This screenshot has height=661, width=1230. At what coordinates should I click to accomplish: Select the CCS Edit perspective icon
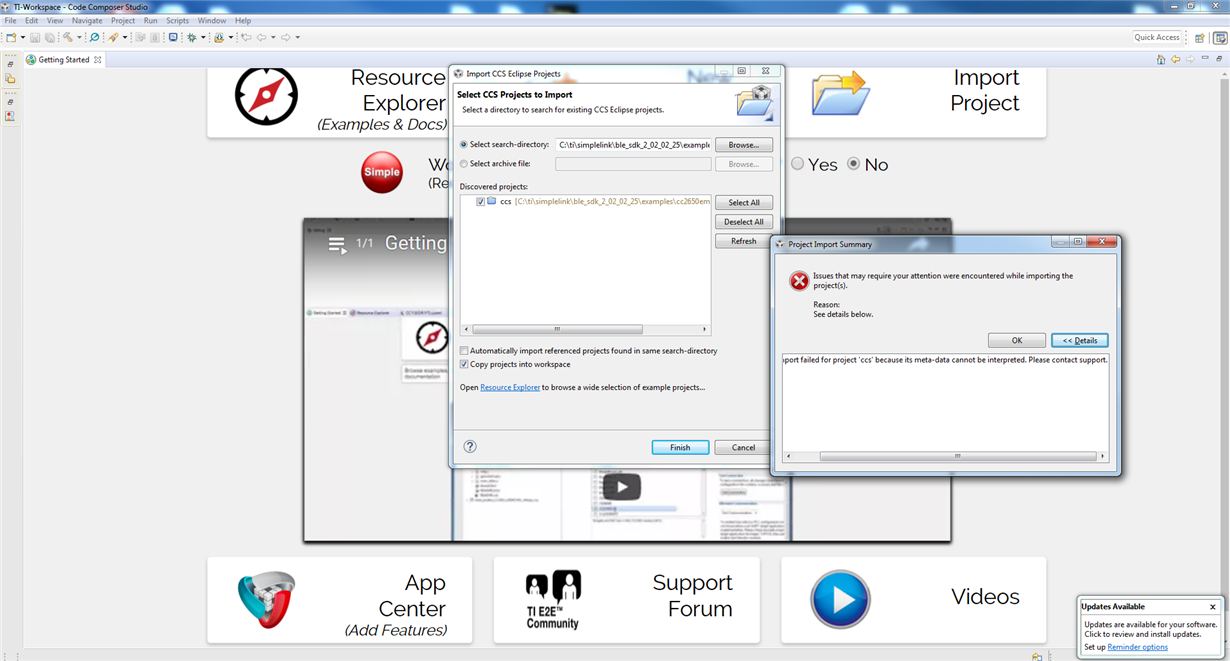[1219, 38]
